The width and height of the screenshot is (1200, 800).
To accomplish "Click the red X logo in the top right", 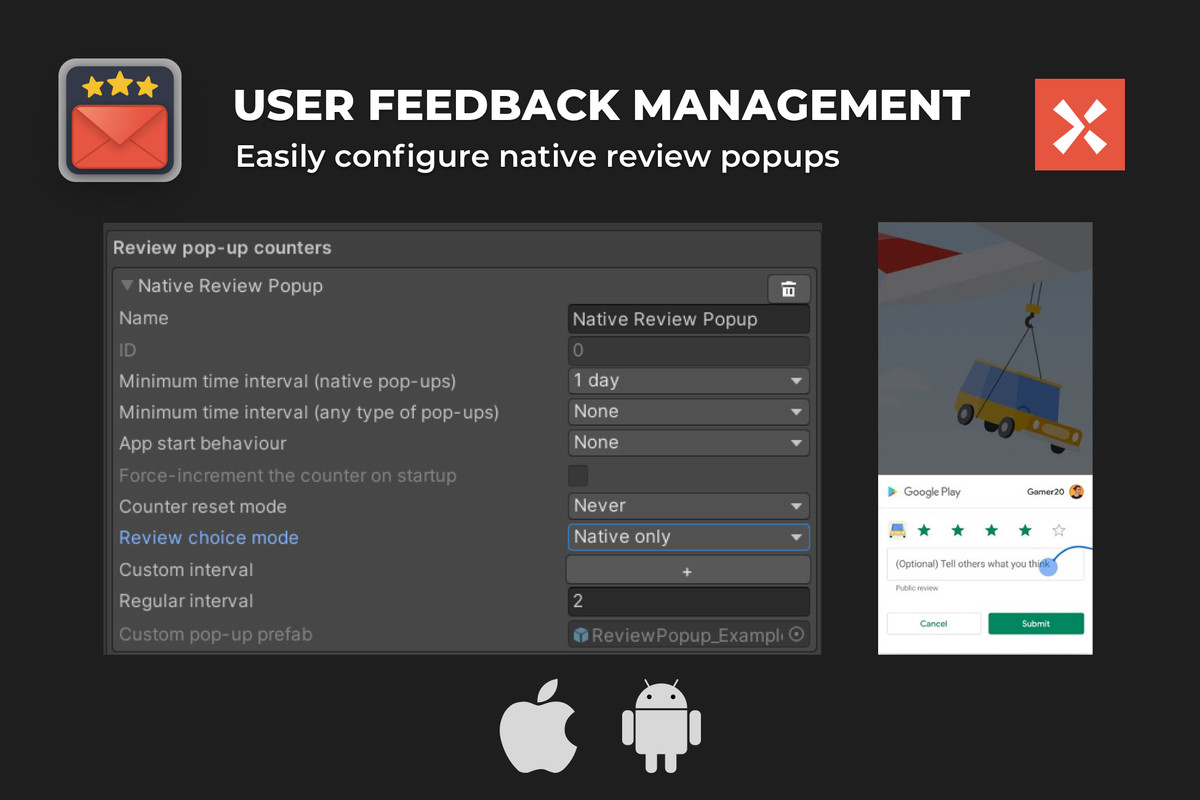I will (x=1080, y=123).
